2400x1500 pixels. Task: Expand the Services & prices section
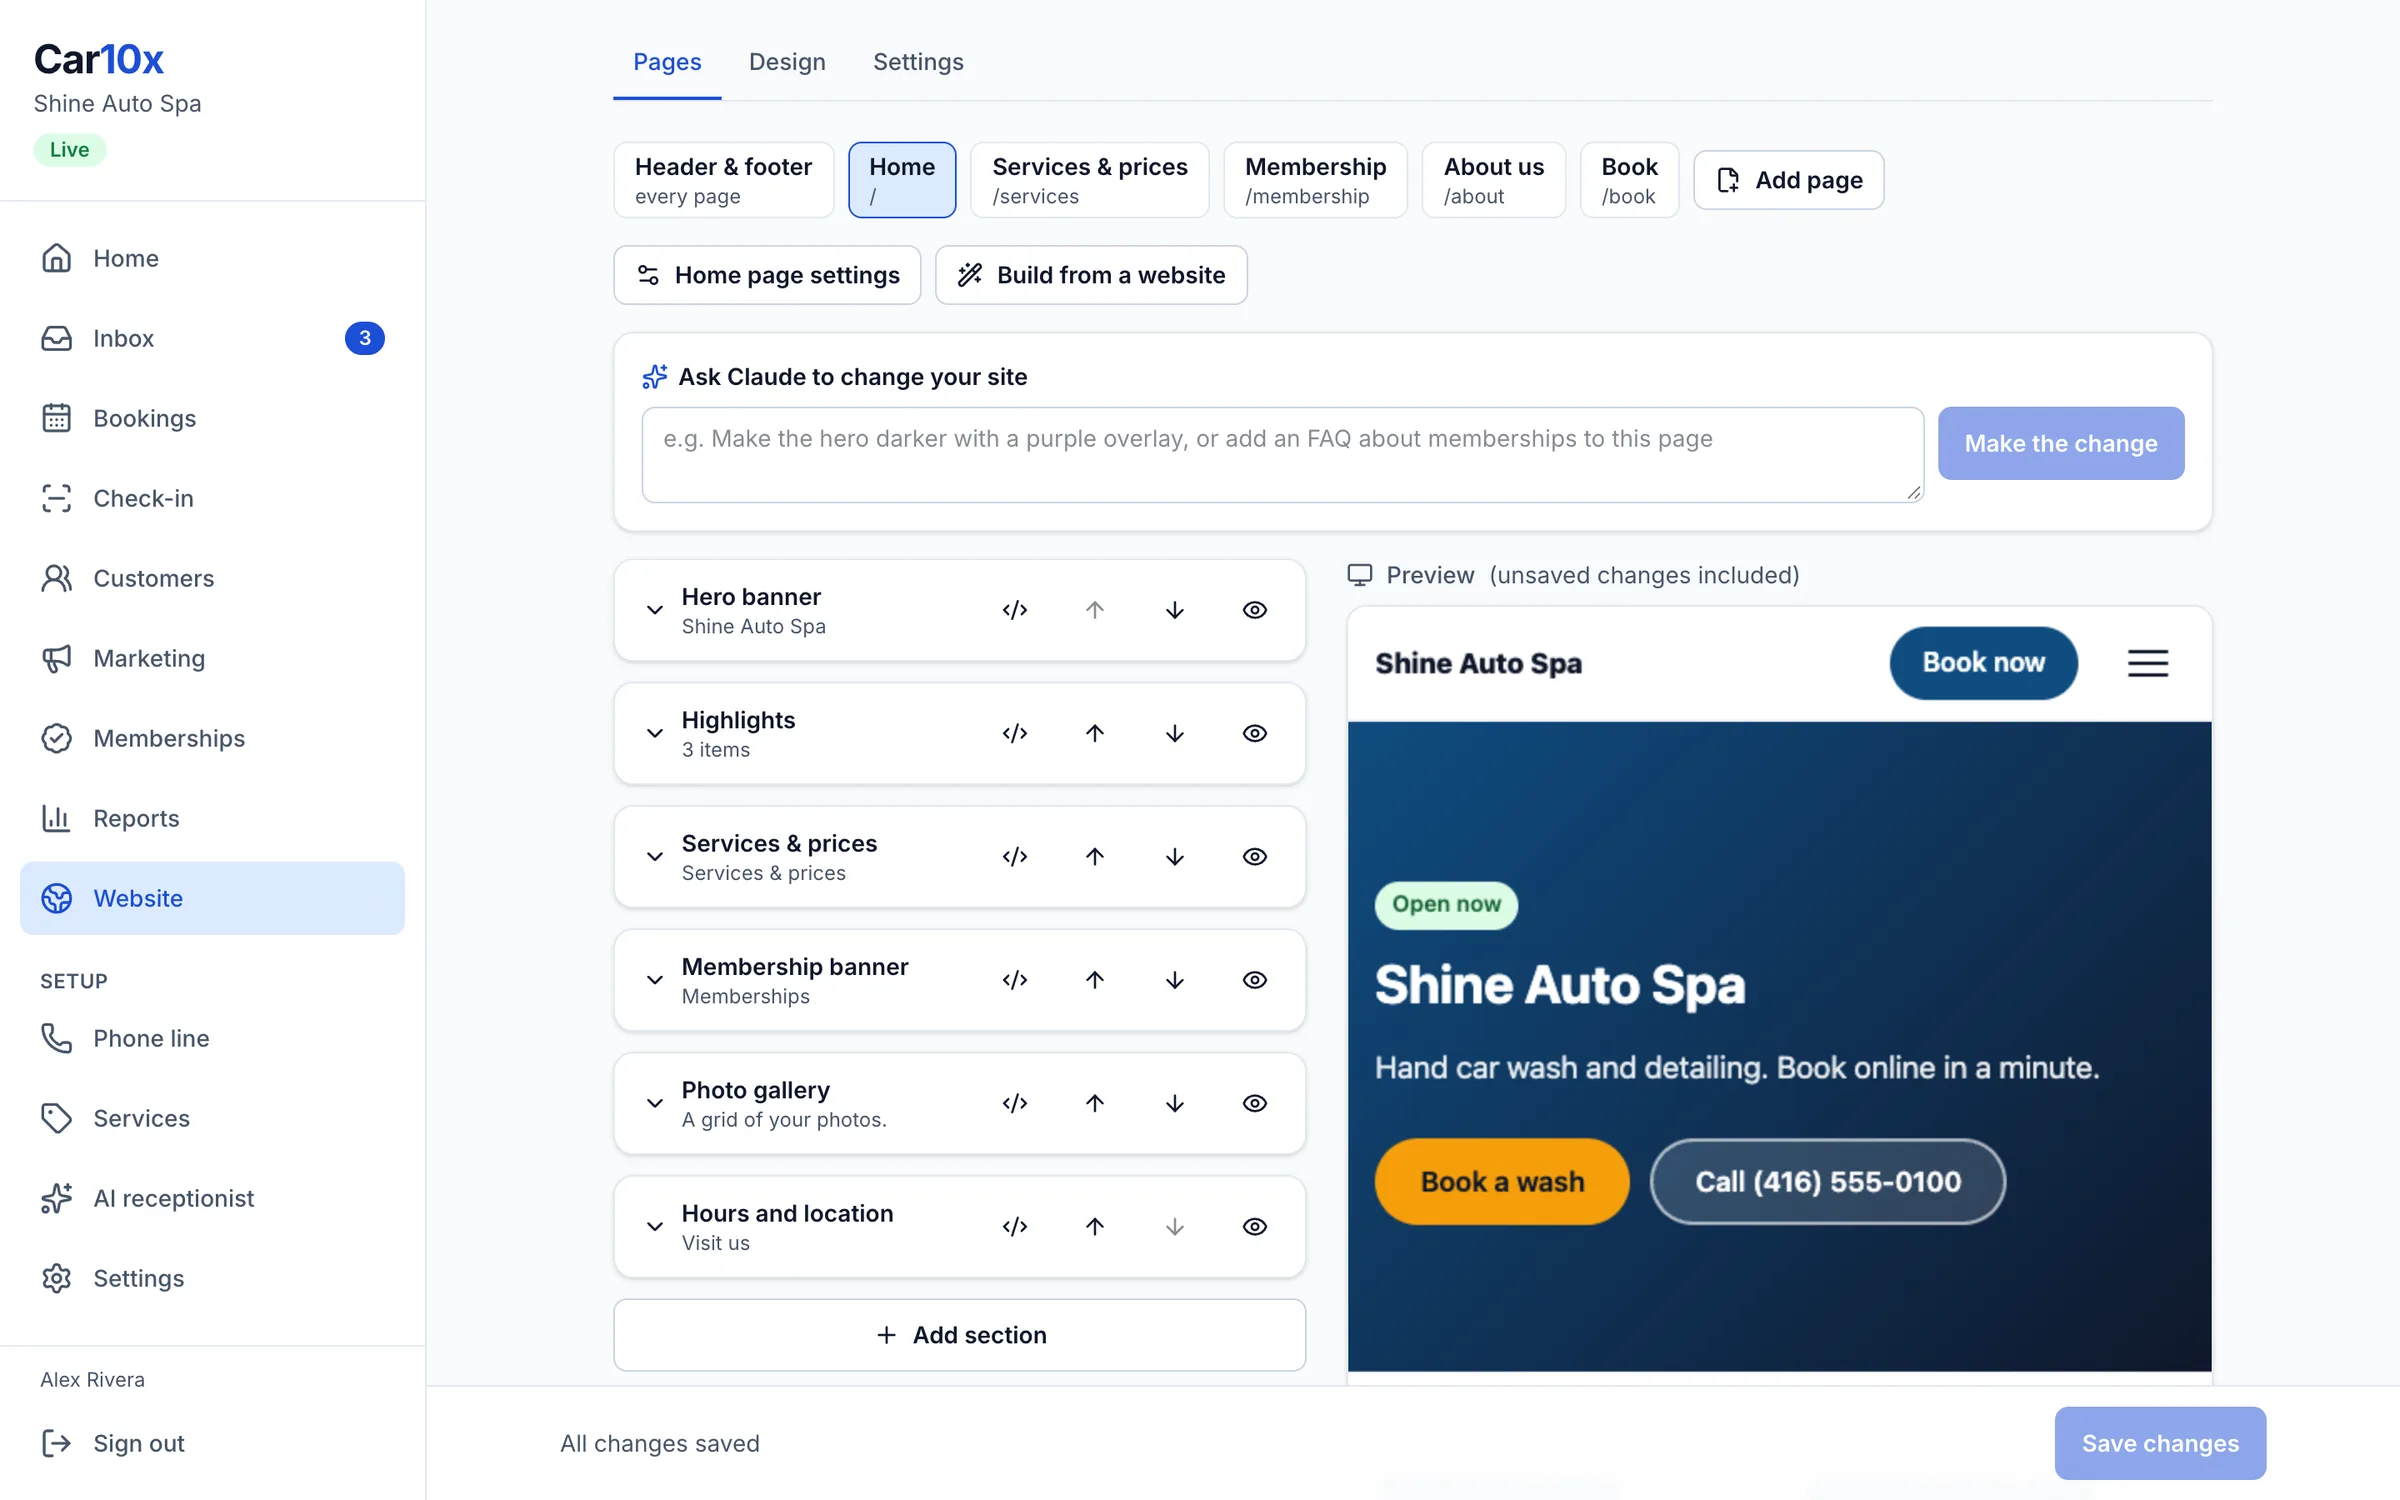[x=655, y=857]
